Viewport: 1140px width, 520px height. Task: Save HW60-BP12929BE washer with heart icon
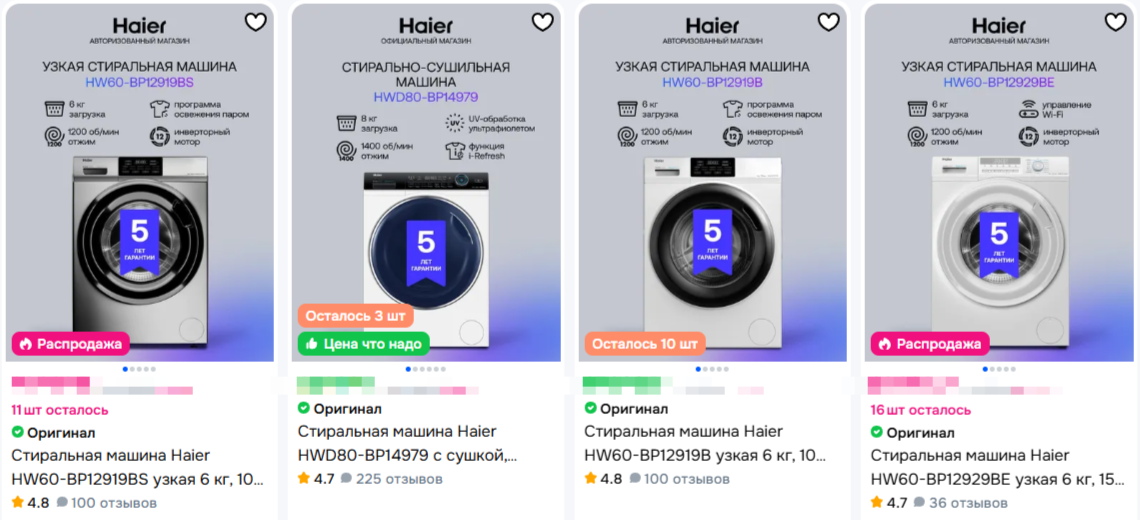pos(1115,23)
